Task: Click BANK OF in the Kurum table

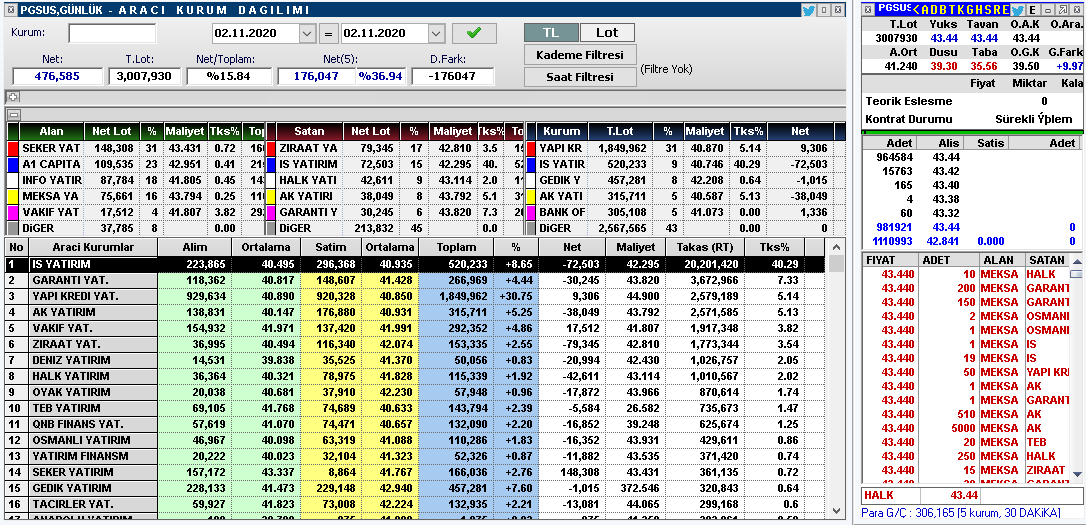Action: click(x=562, y=212)
